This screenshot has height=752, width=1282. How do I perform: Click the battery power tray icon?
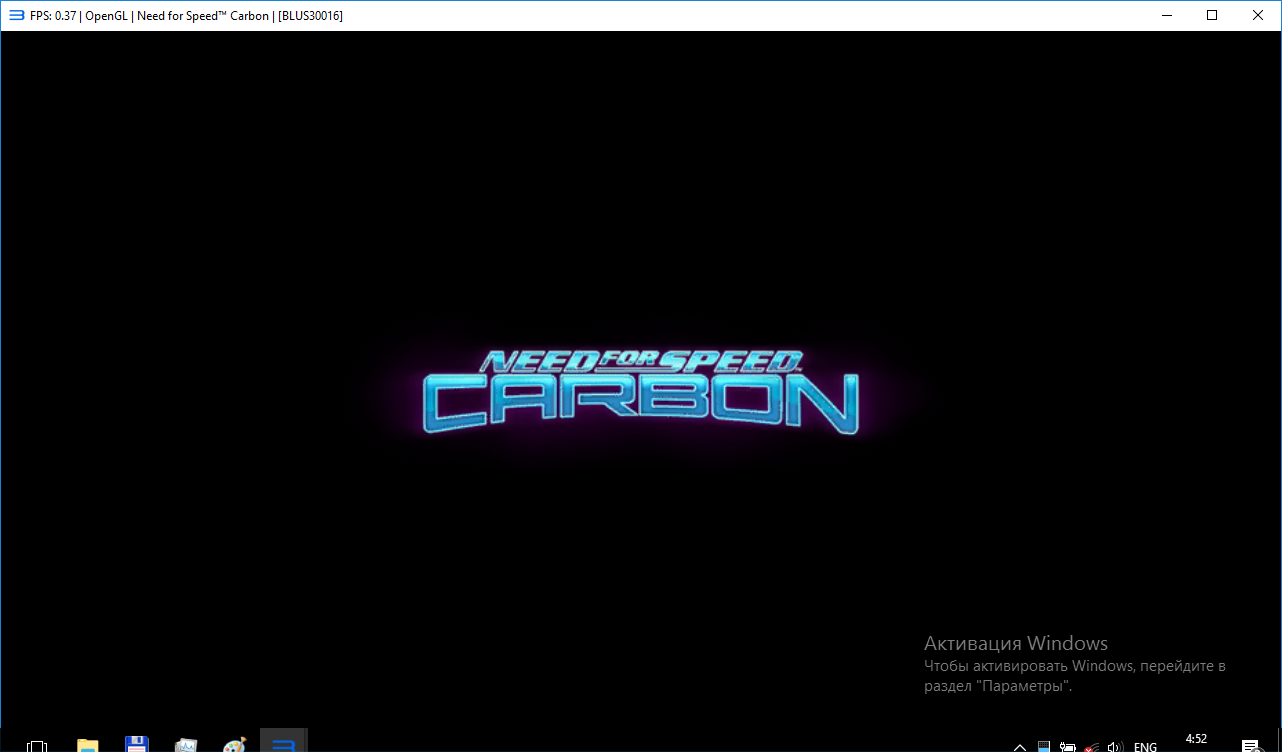(1068, 746)
